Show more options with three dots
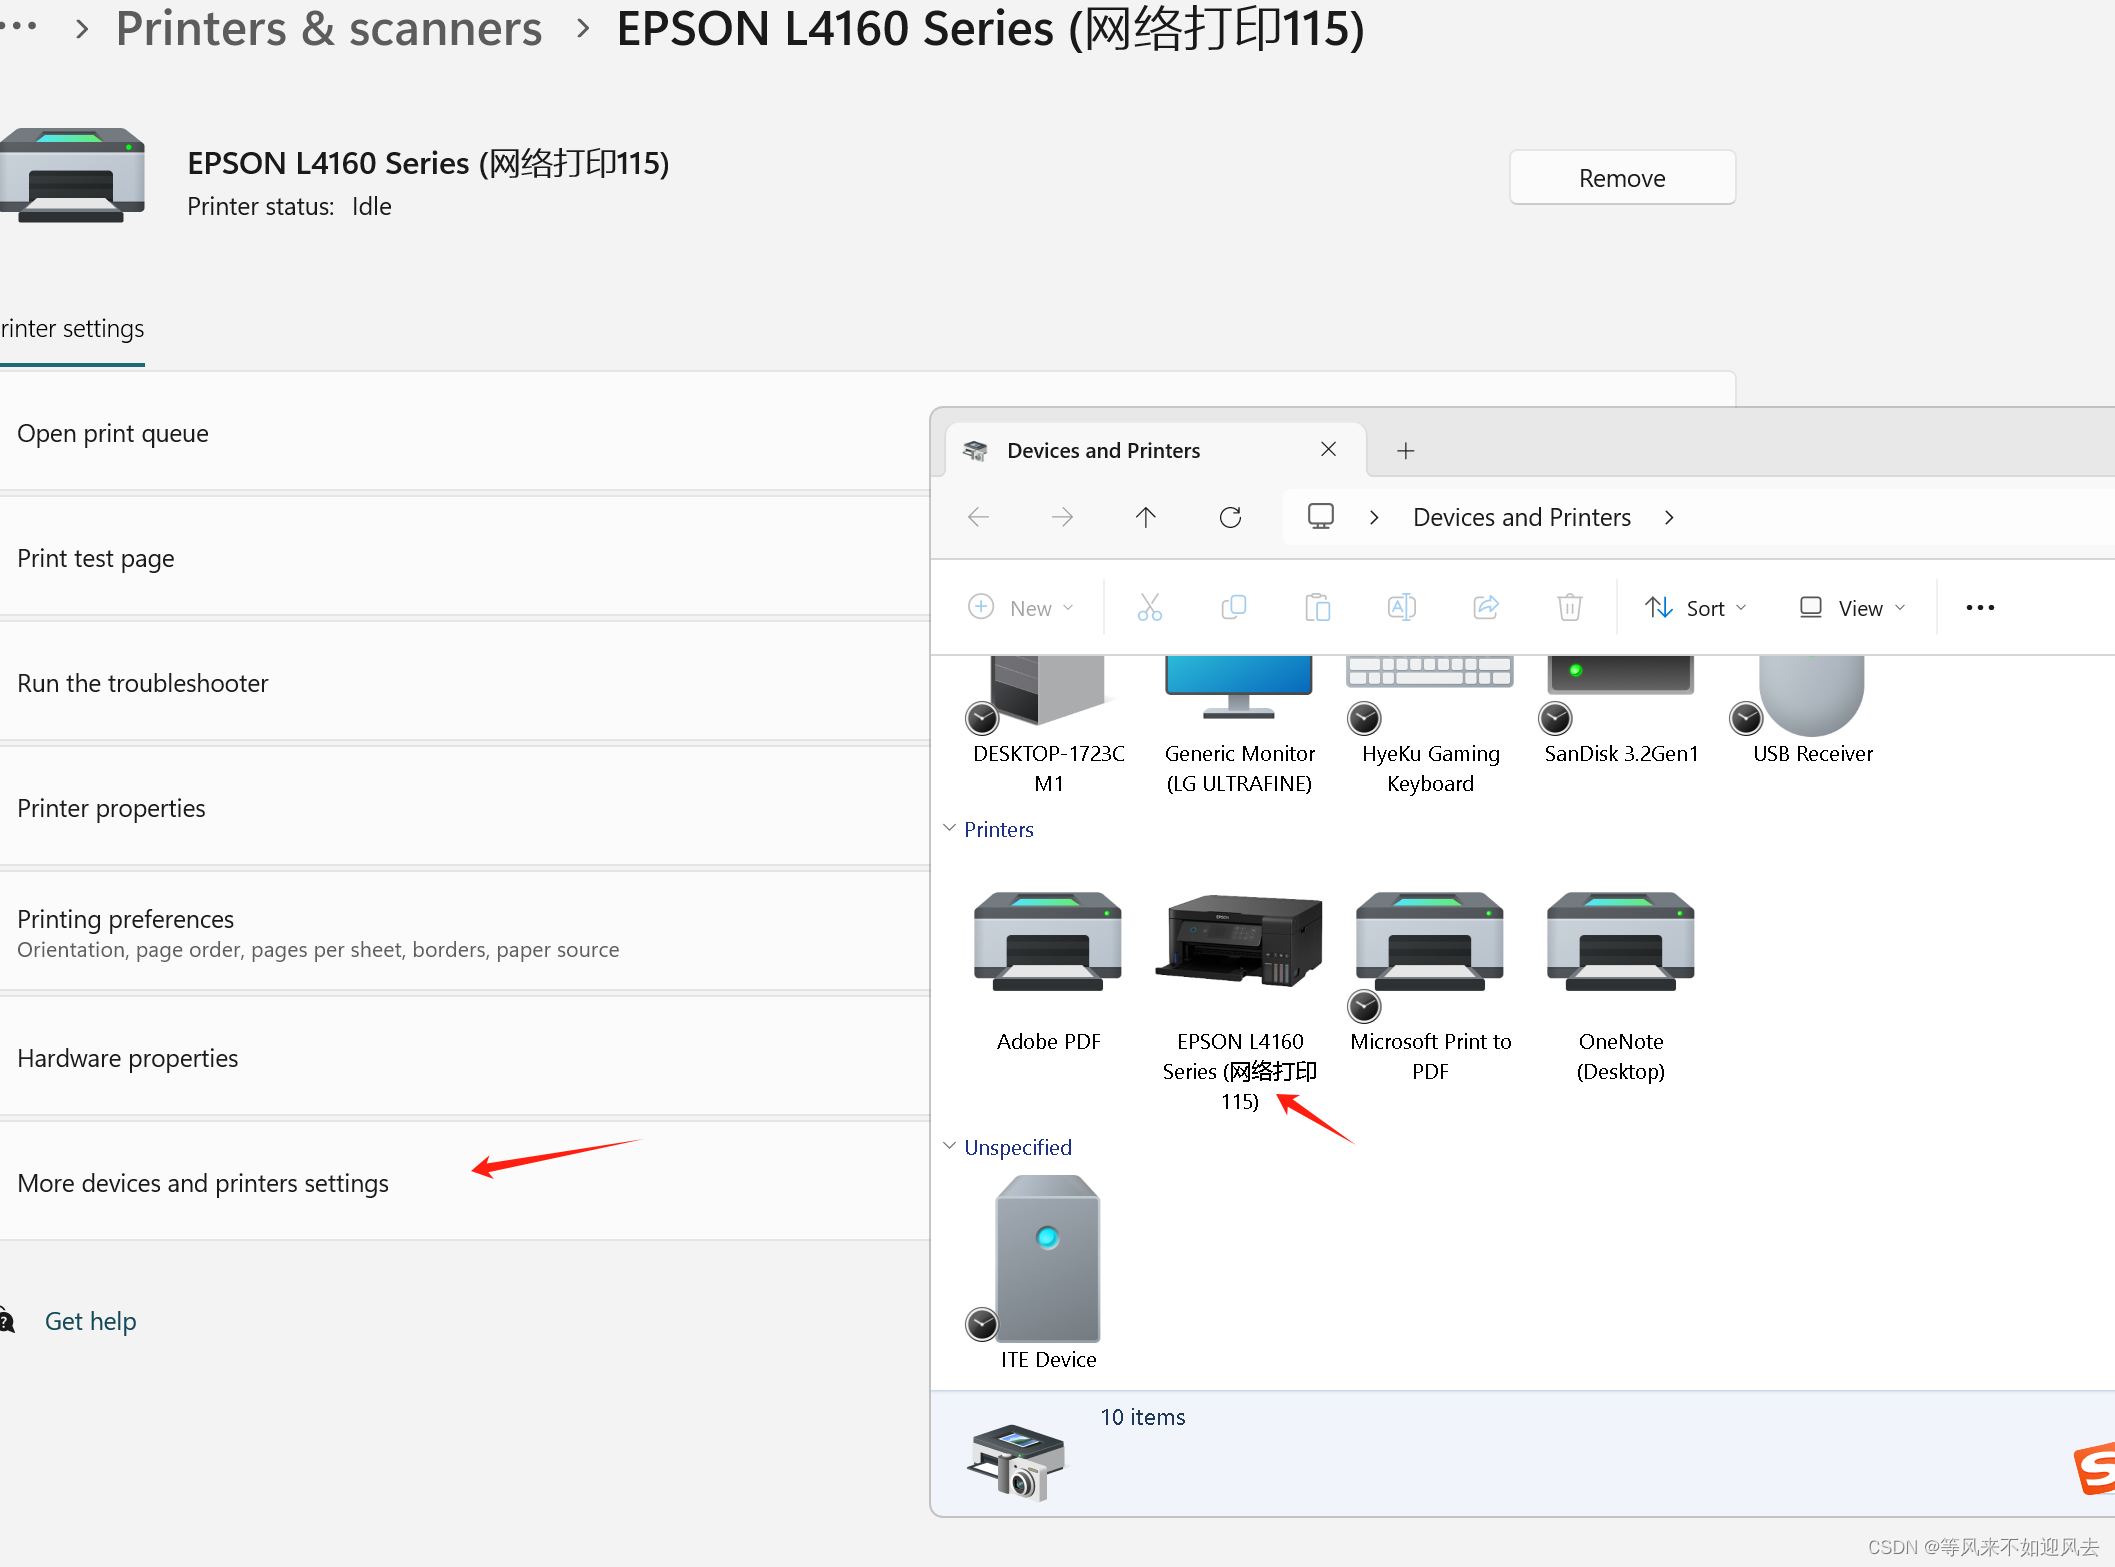Viewport: 2115px width, 1567px height. [x=1979, y=608]
